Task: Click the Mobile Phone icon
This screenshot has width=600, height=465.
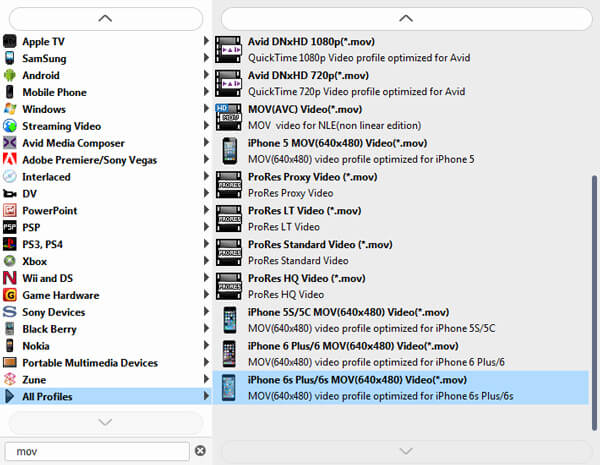Action: click(10, 92)
